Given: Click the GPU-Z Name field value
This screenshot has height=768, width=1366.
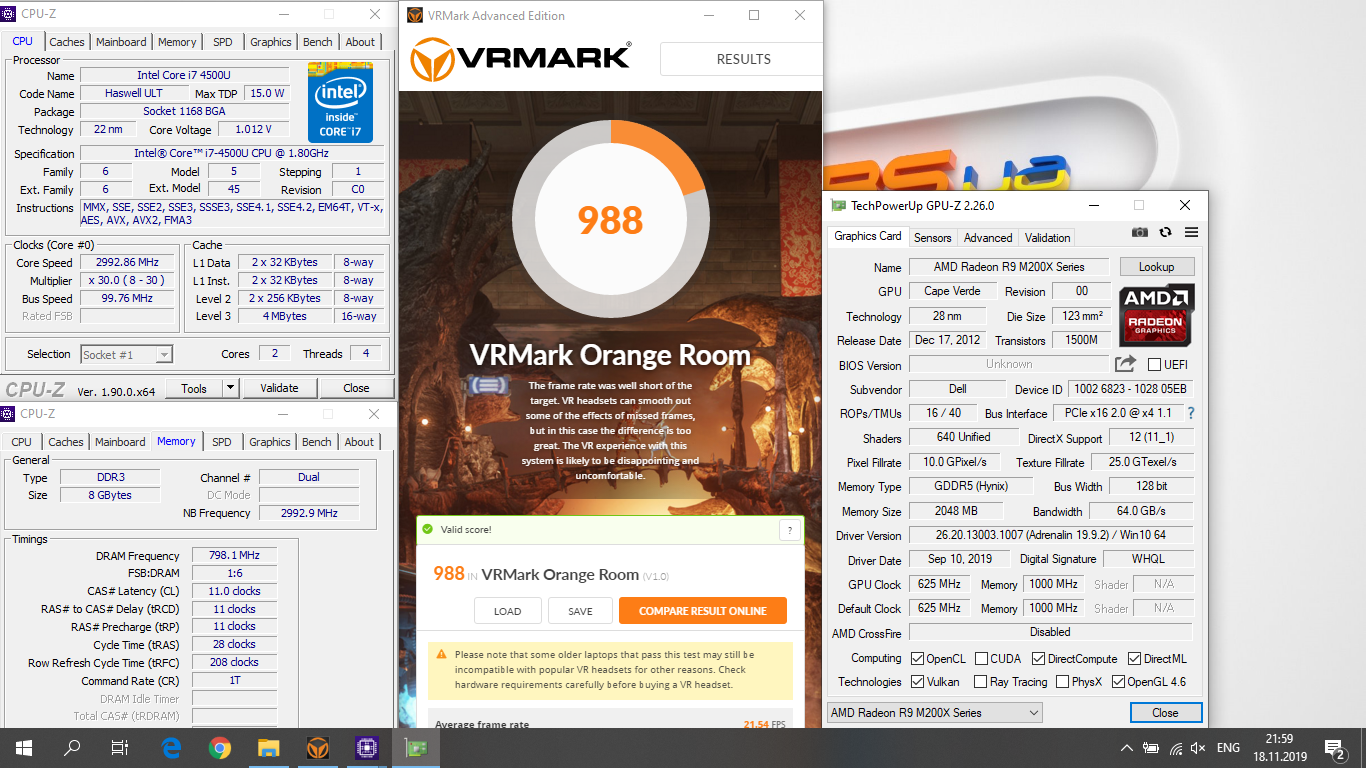Looking at the screenshot, I should coord(1008,267).
